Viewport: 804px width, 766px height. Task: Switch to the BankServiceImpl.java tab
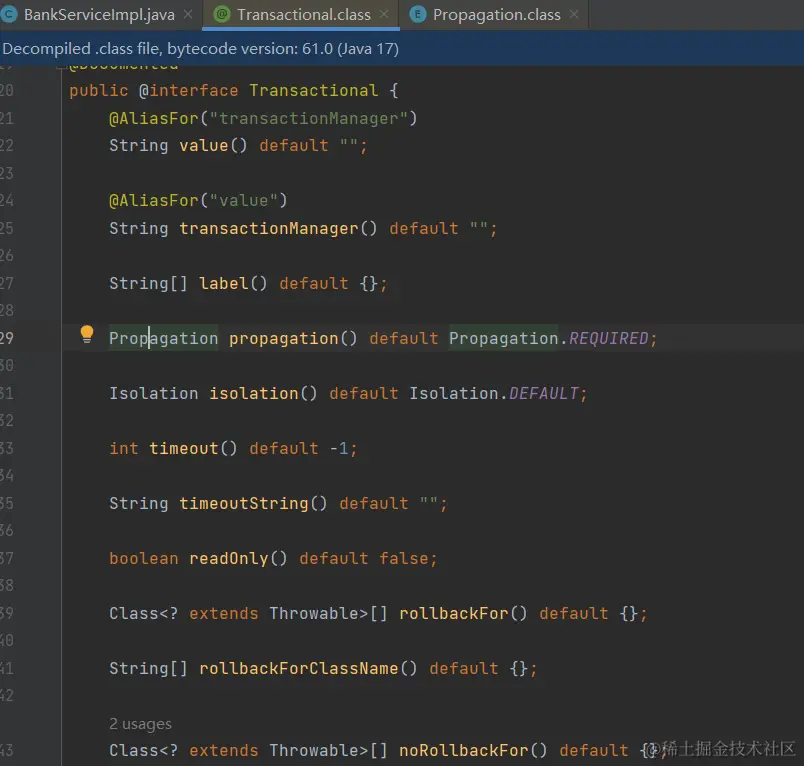click(x=99, y=15)
